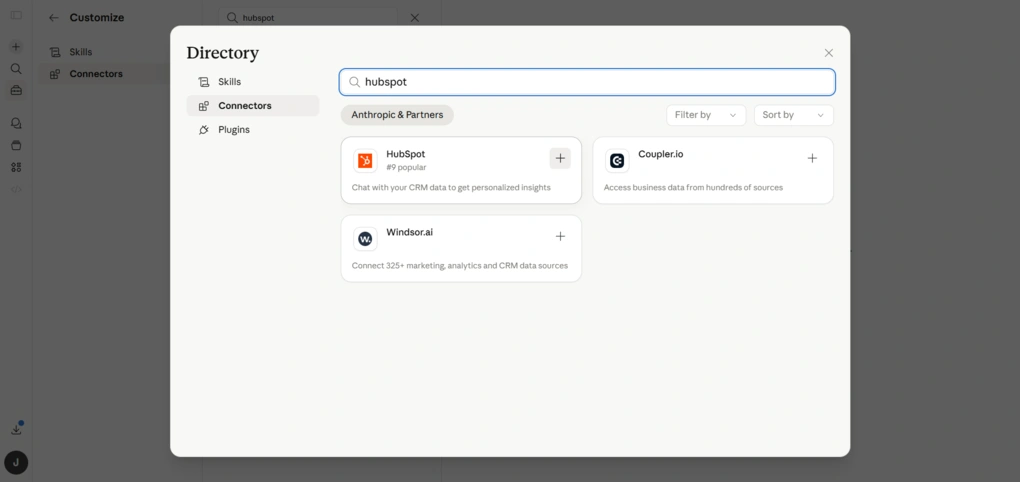Open the code brackets icon in left rail
The height and width of the screenshot is (482, 1020).
click(16, 189)
